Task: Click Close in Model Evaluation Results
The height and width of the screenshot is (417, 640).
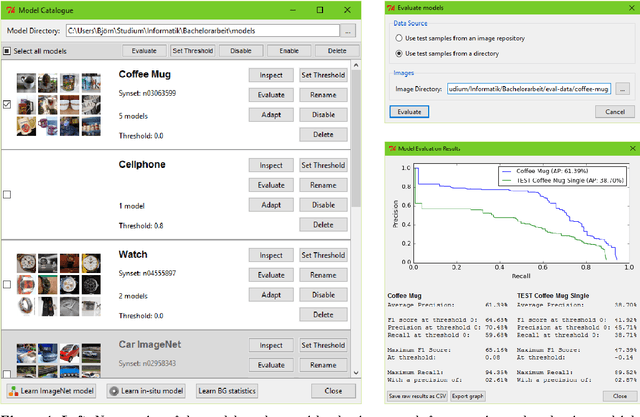Action: (620, 396)
